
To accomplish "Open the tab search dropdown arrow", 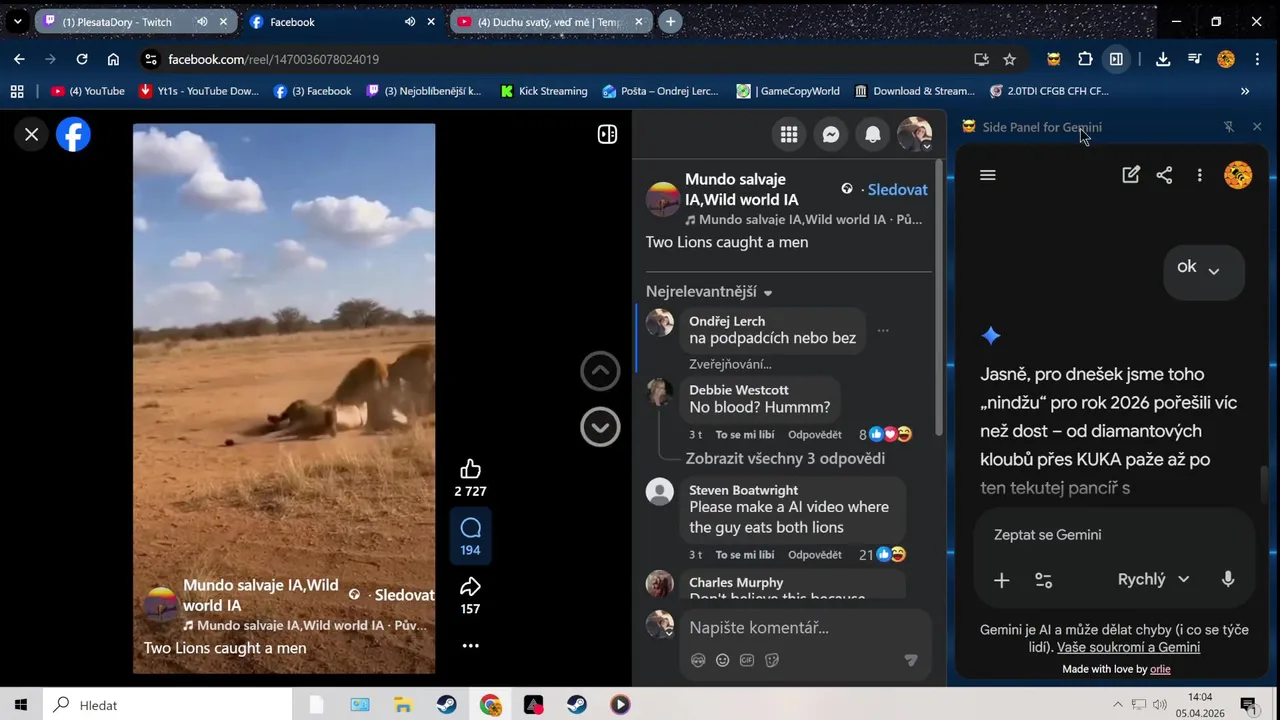I will (17, 21).
